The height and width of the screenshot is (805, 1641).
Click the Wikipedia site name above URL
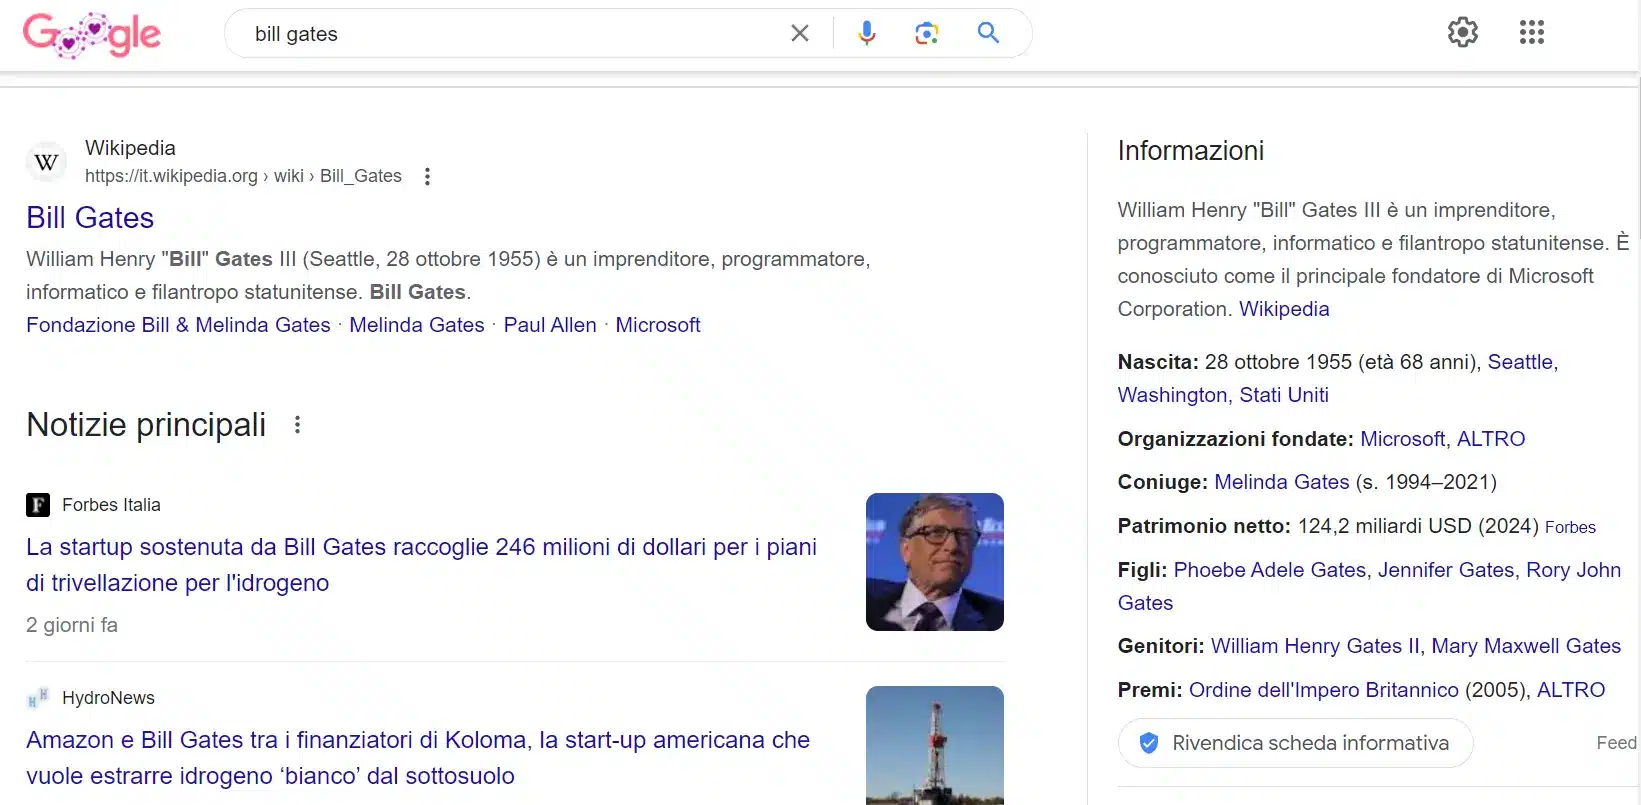tap(130, 148)
